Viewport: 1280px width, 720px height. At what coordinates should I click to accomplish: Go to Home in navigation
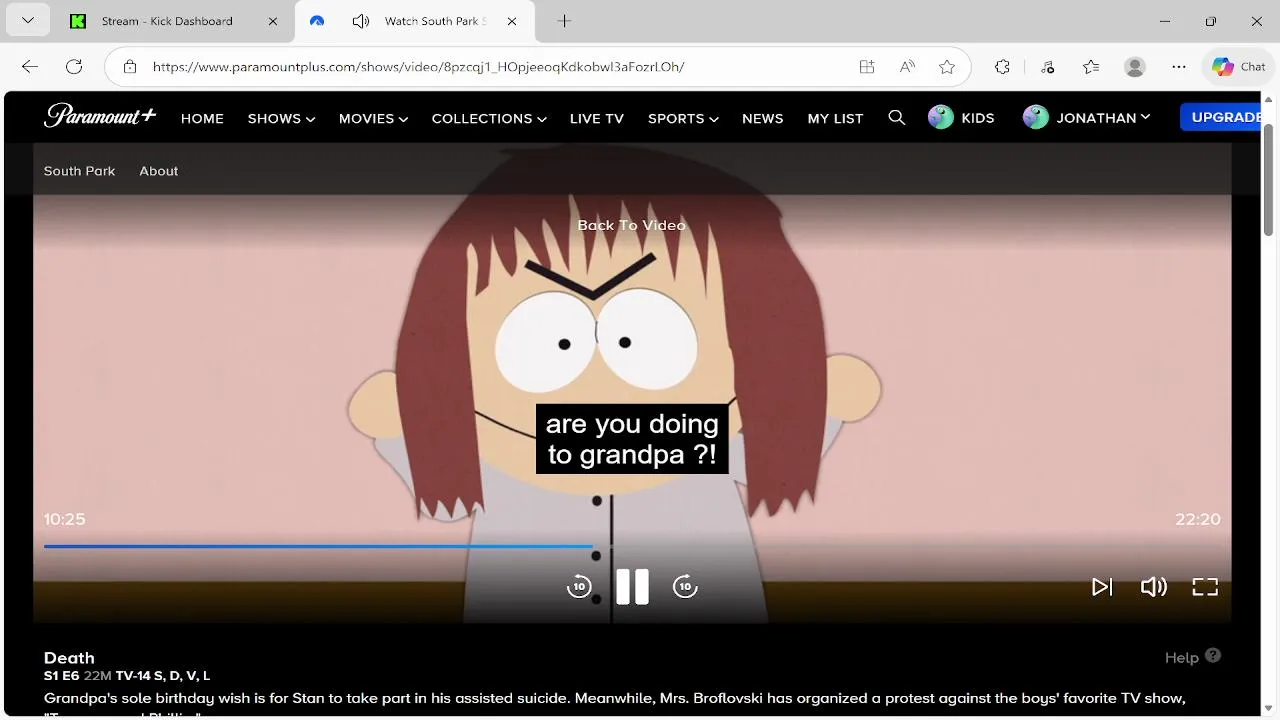pos(202,118)
